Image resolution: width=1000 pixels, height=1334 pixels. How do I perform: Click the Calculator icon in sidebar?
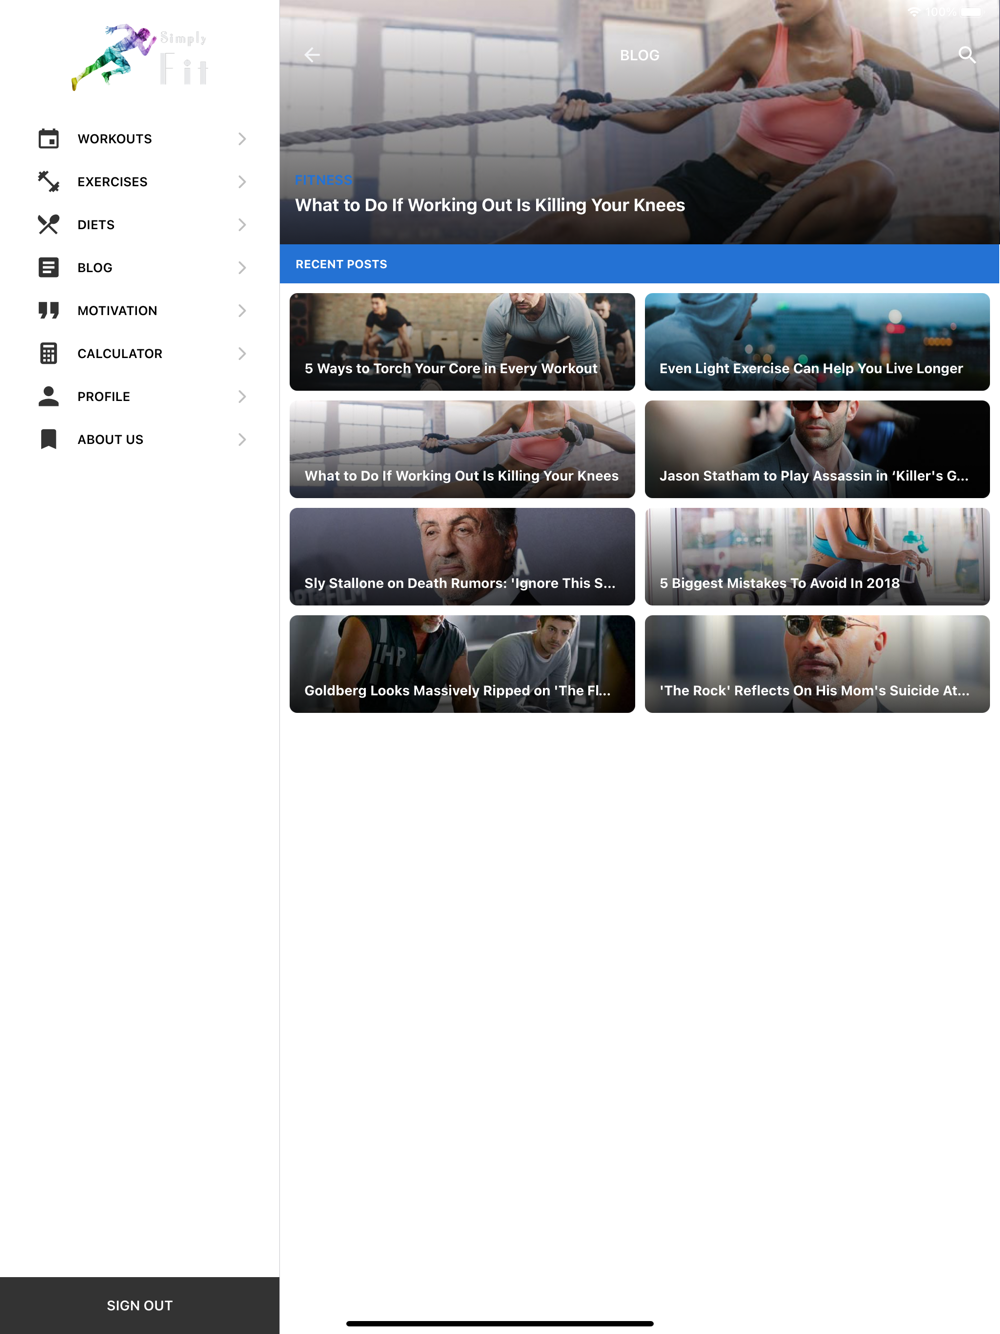coord(48,354)
